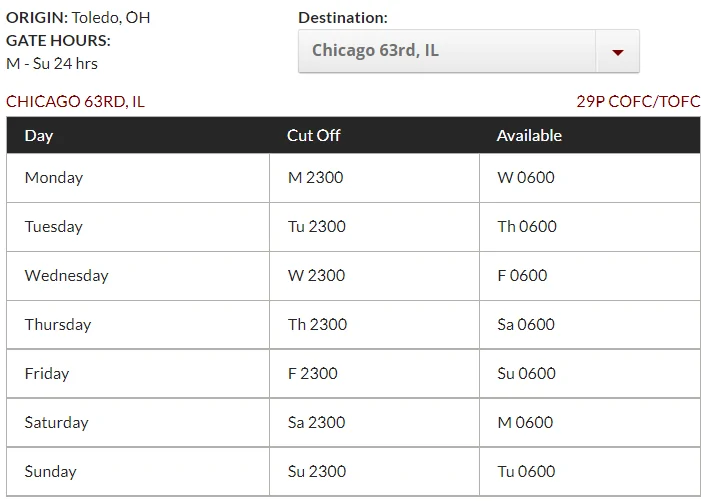
Task: Click the Sa 2300 cut off cell
Action: click(x=374, y=422)
